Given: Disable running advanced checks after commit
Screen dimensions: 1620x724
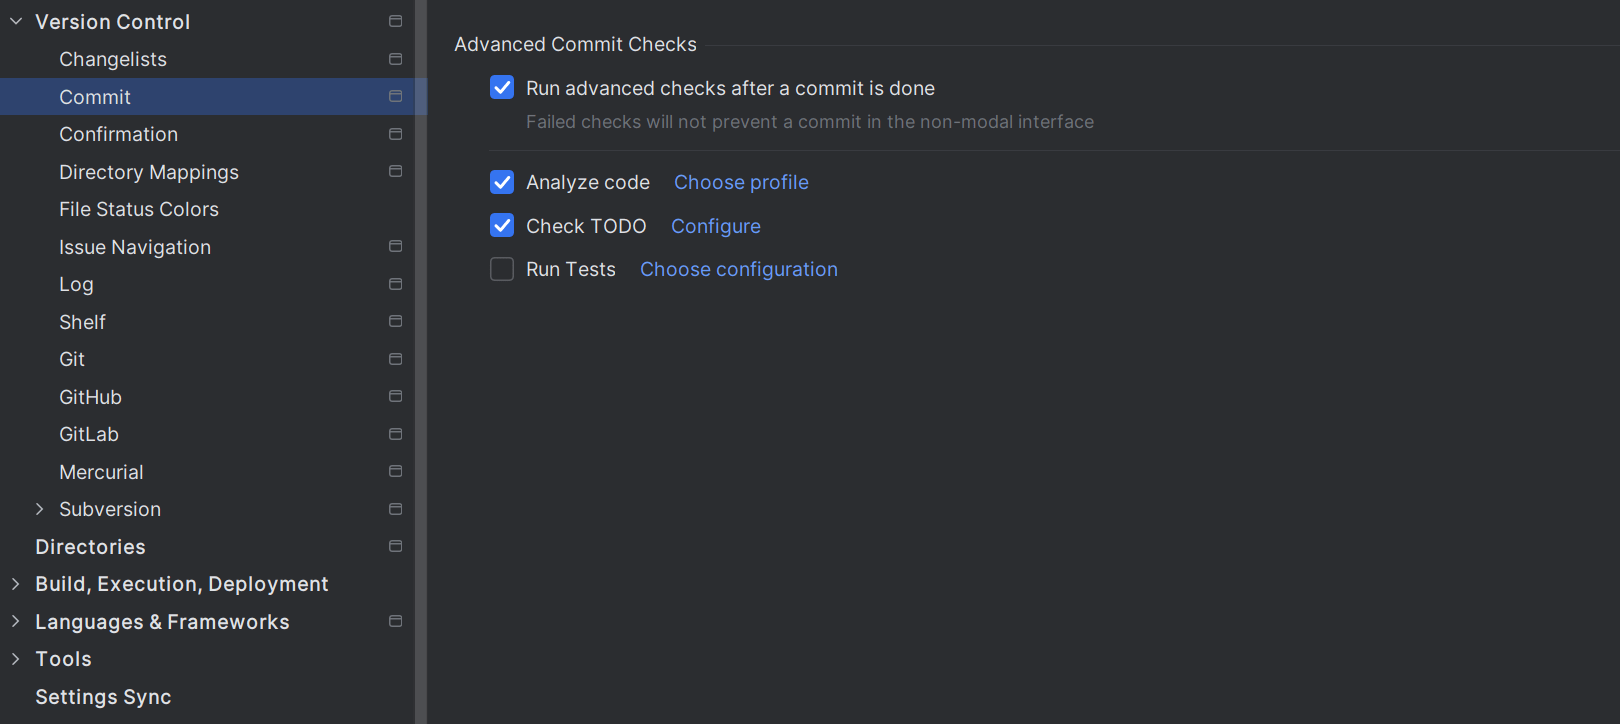Looking at the screenshot, I should click(x=502, y=88).
